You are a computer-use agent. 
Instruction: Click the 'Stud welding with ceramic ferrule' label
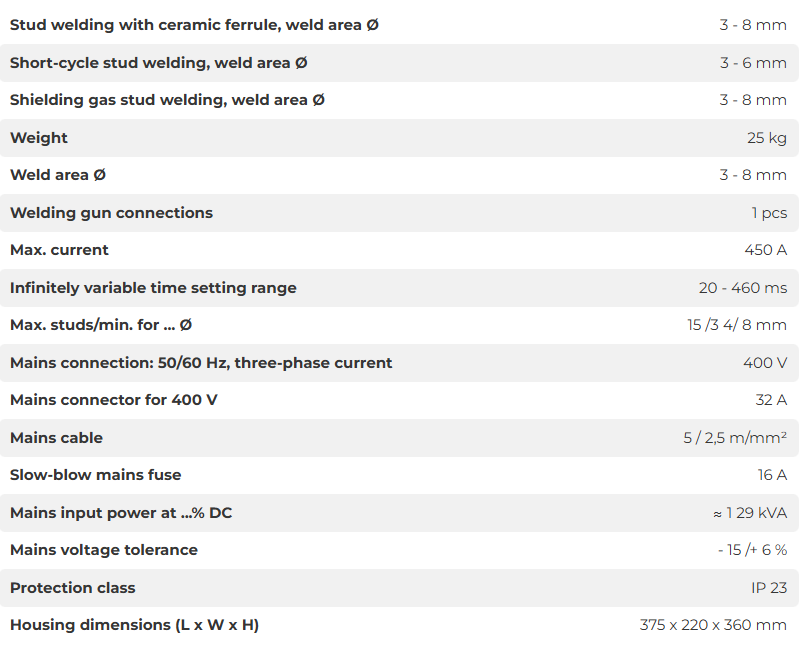(194, 25)
